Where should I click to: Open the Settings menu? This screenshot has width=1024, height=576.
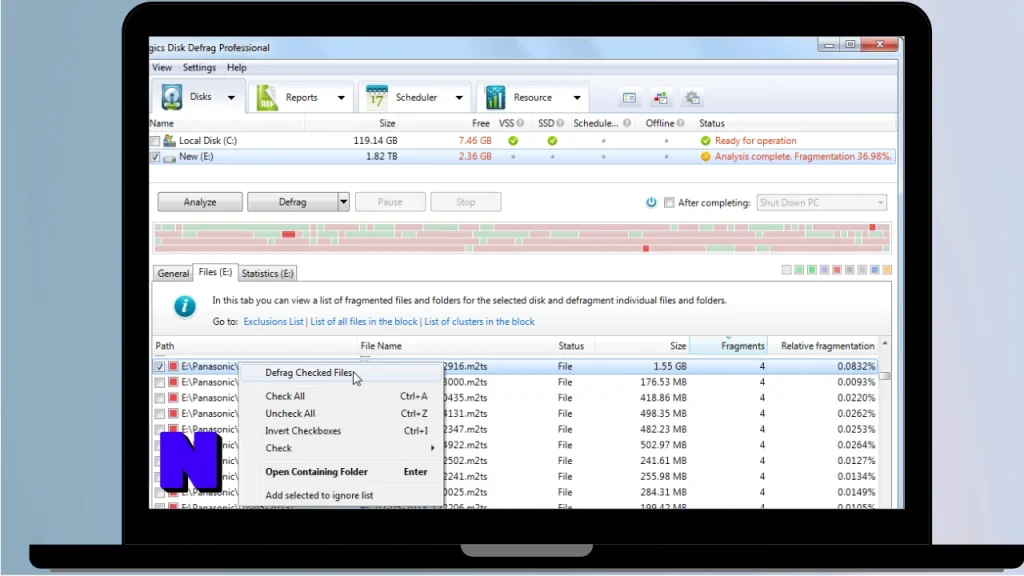pyautogui.click(x=199, y=67)
